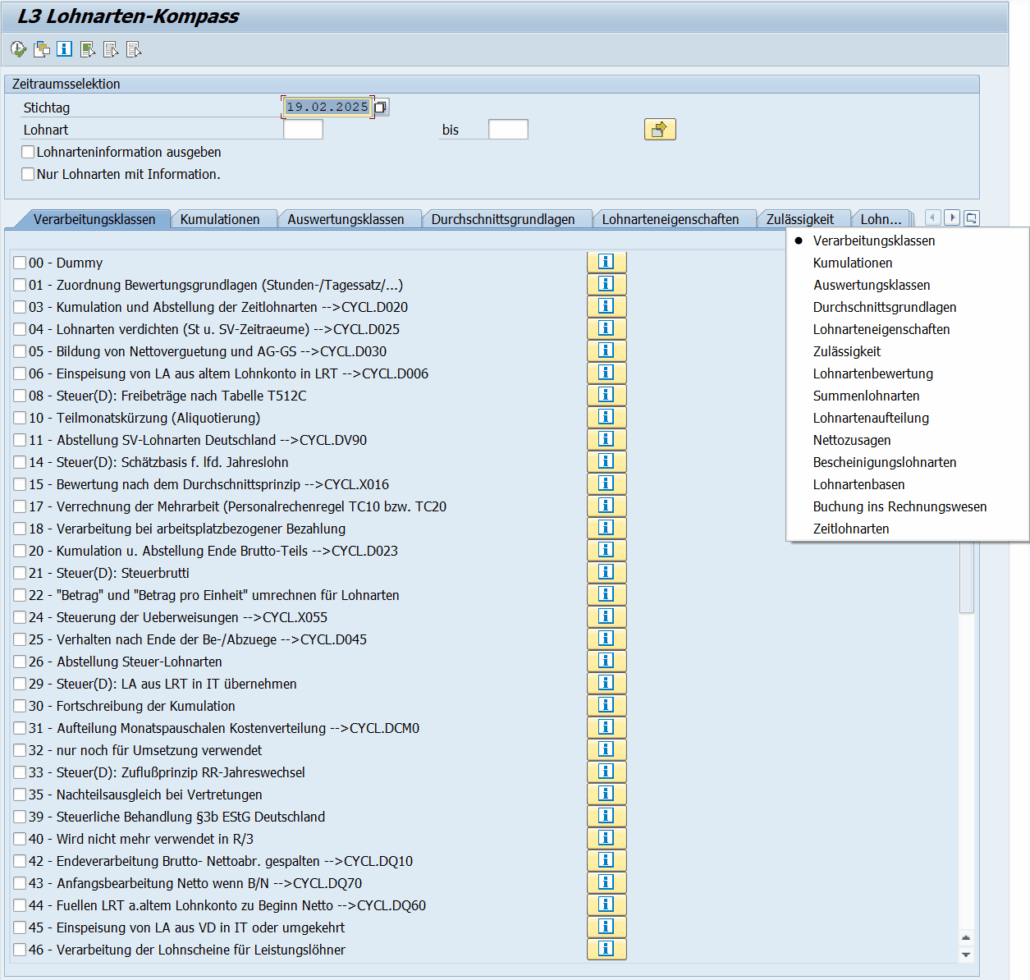1030x980 pixels.
Task: Open the Verarbeitungsklassen tab
Action: [95, 219]
